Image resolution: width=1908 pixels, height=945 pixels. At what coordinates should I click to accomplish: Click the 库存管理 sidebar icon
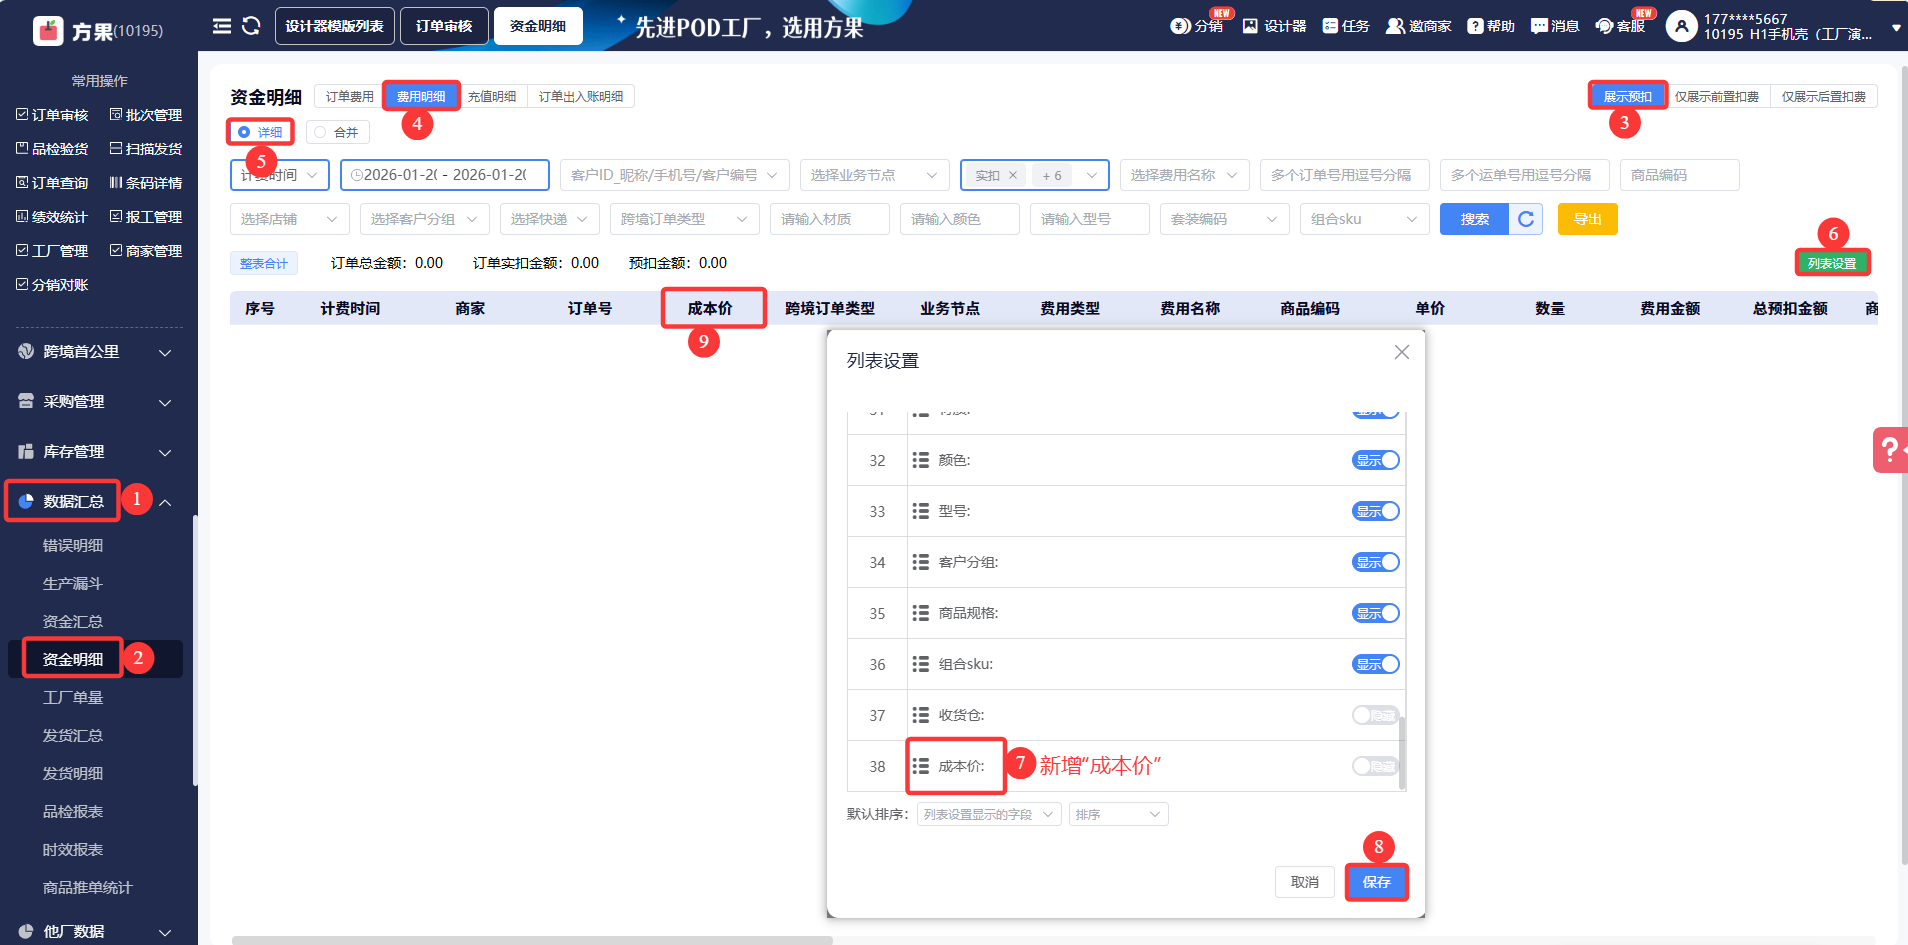click(x=26, y=451)
